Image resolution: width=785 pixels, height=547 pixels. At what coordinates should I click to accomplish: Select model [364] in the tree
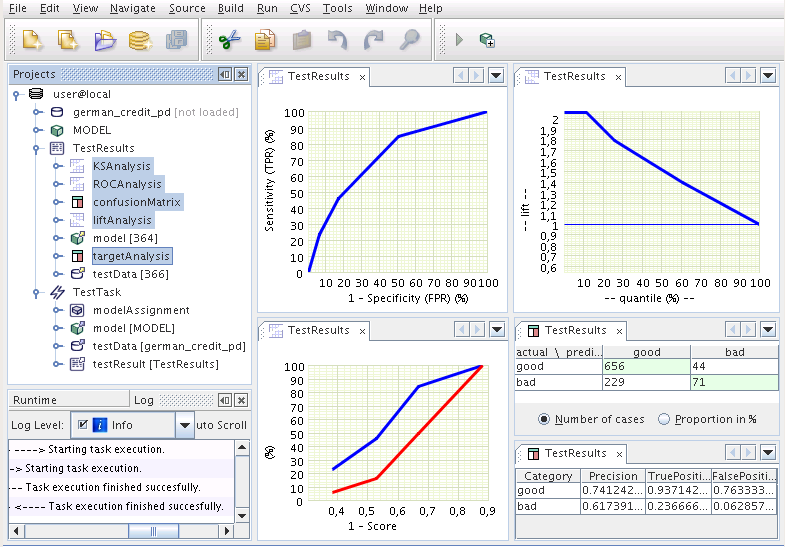[125, 238]
